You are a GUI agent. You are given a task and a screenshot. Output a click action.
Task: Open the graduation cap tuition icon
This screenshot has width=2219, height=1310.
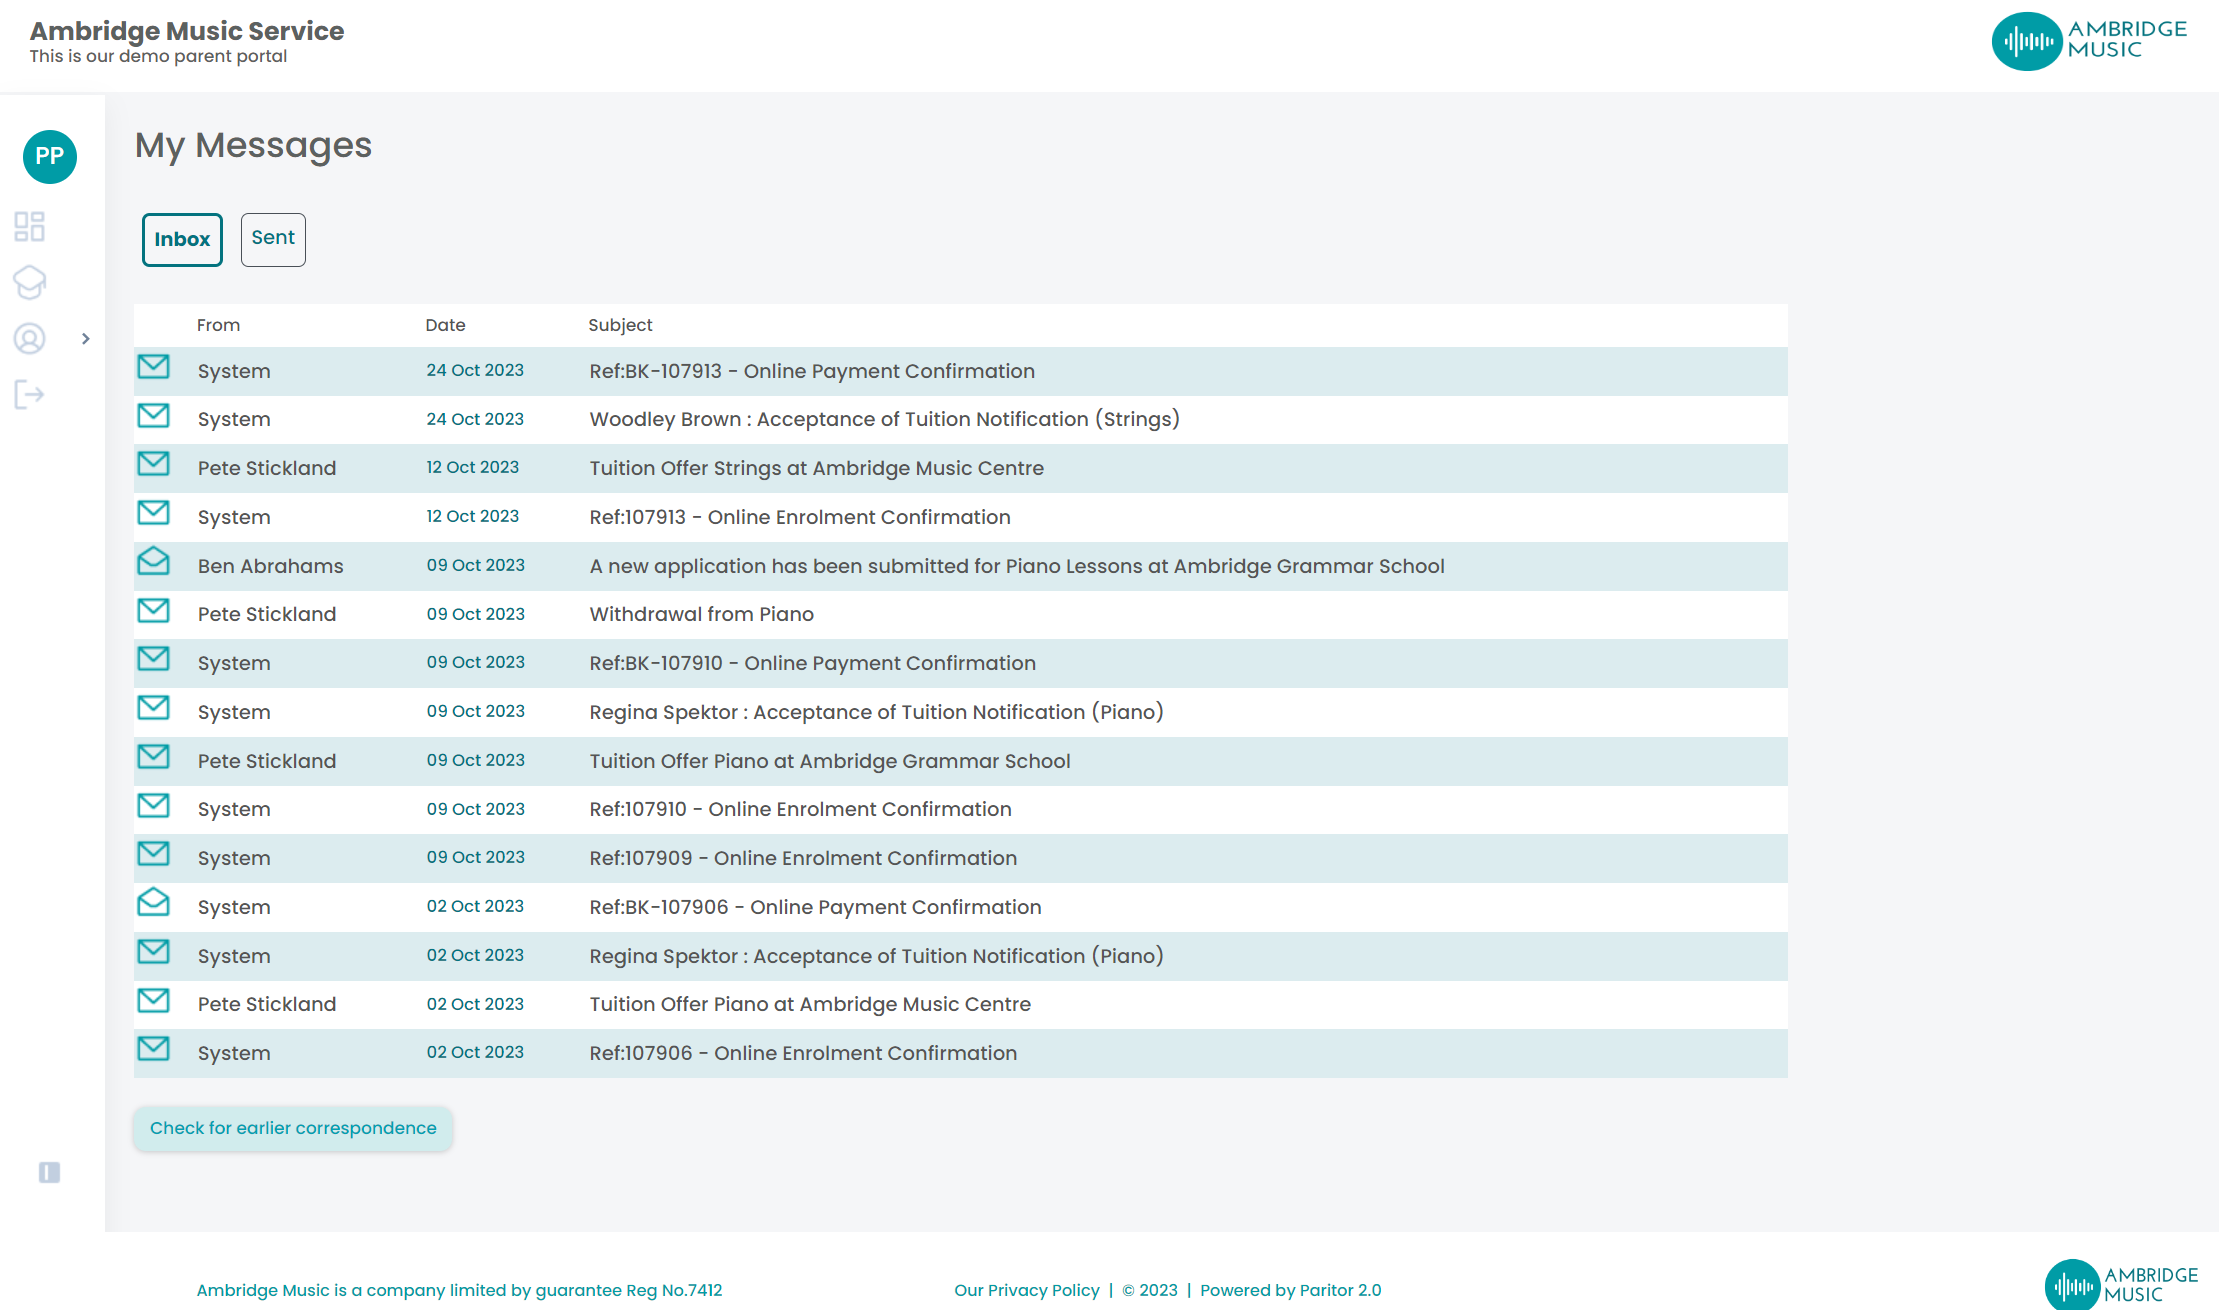coord(29,282)
